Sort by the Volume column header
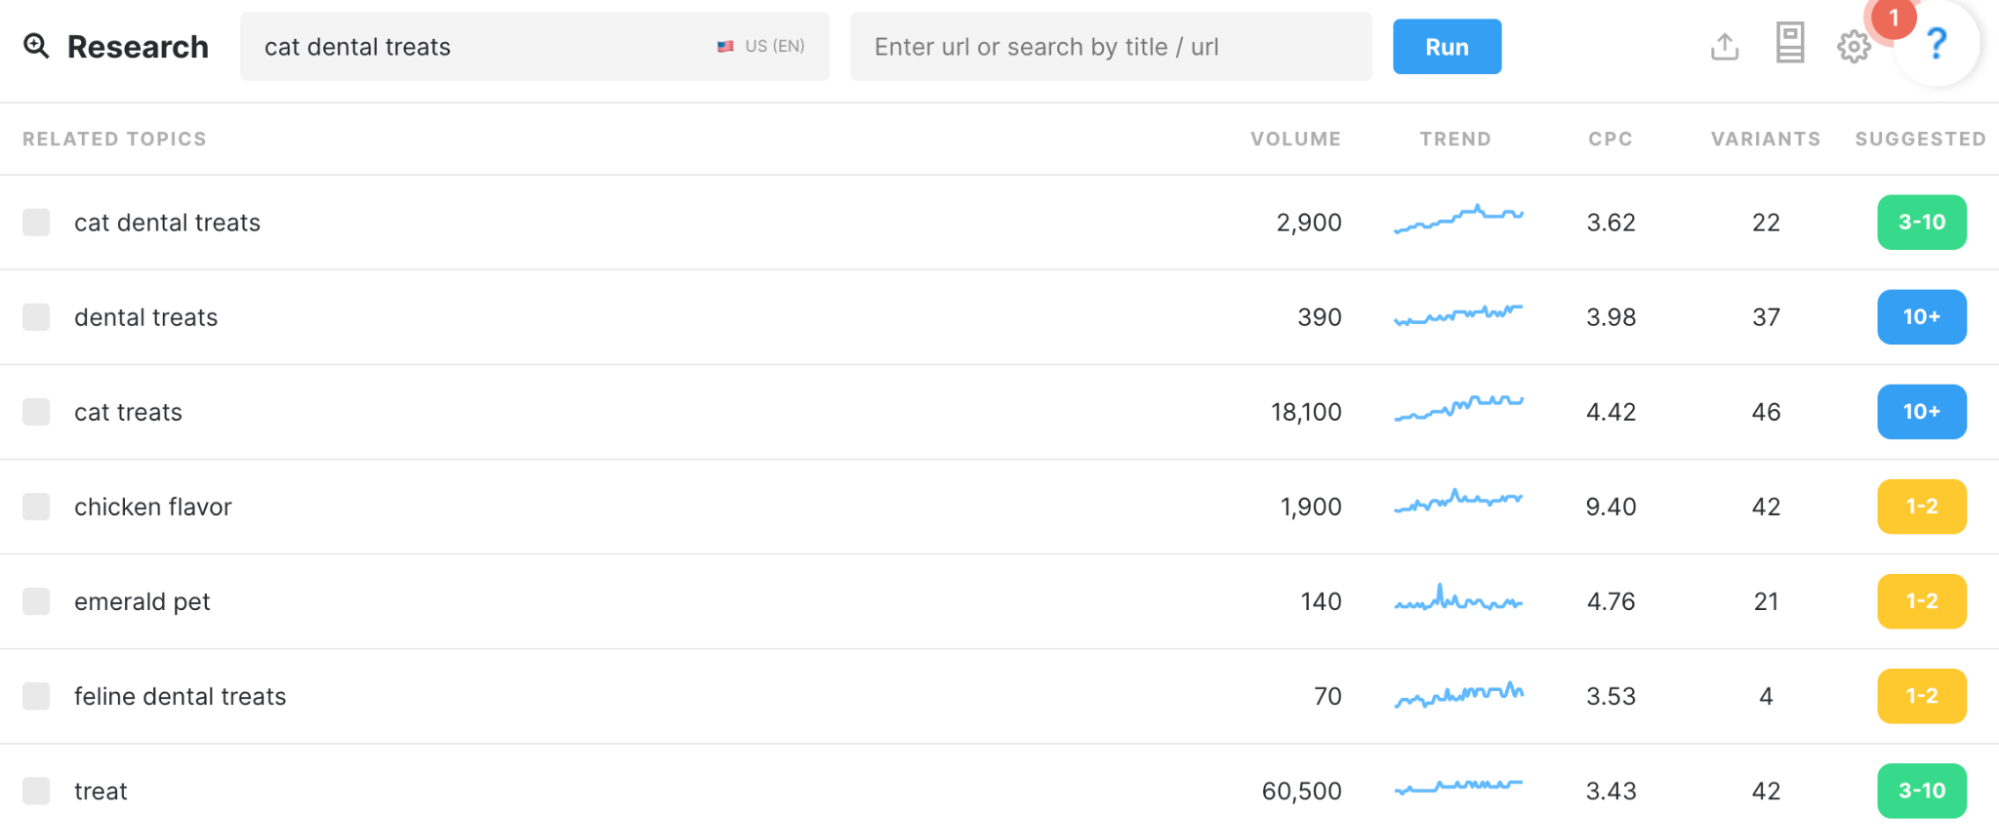 [x=1295, y=139]
